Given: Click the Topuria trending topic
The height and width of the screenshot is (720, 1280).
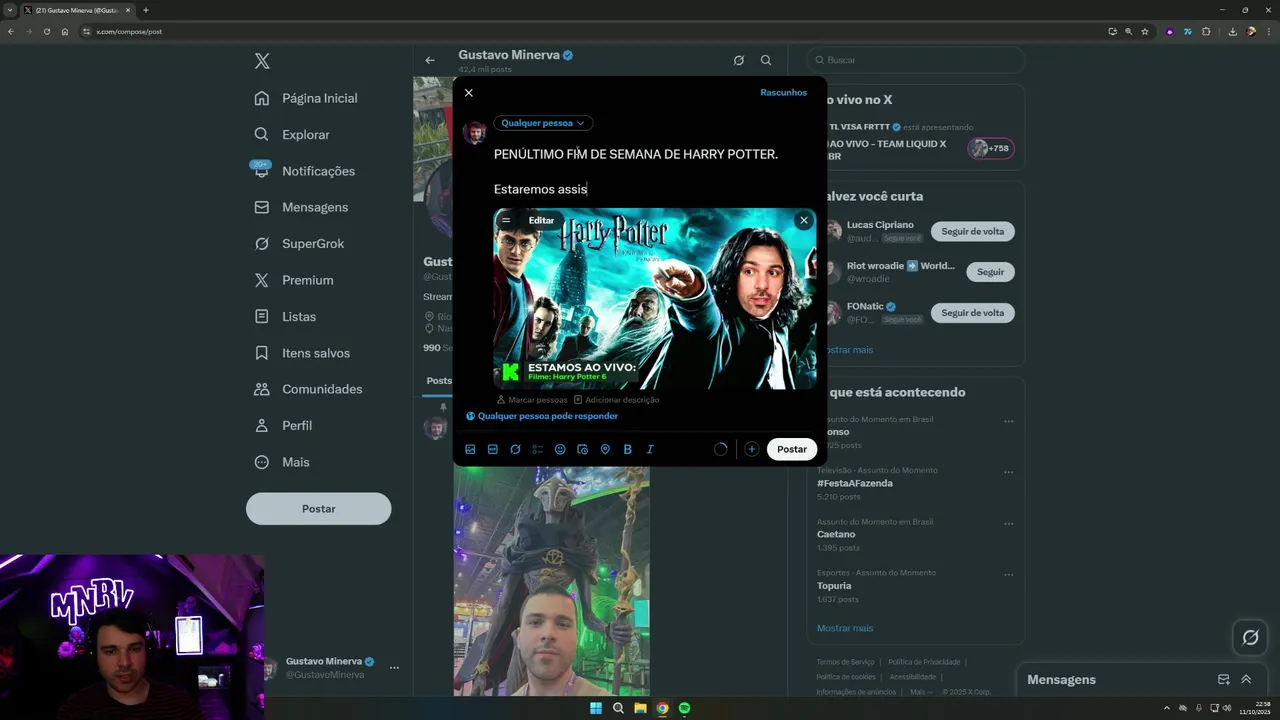Looking at the screenshot, I should click(x=834, y=586).
